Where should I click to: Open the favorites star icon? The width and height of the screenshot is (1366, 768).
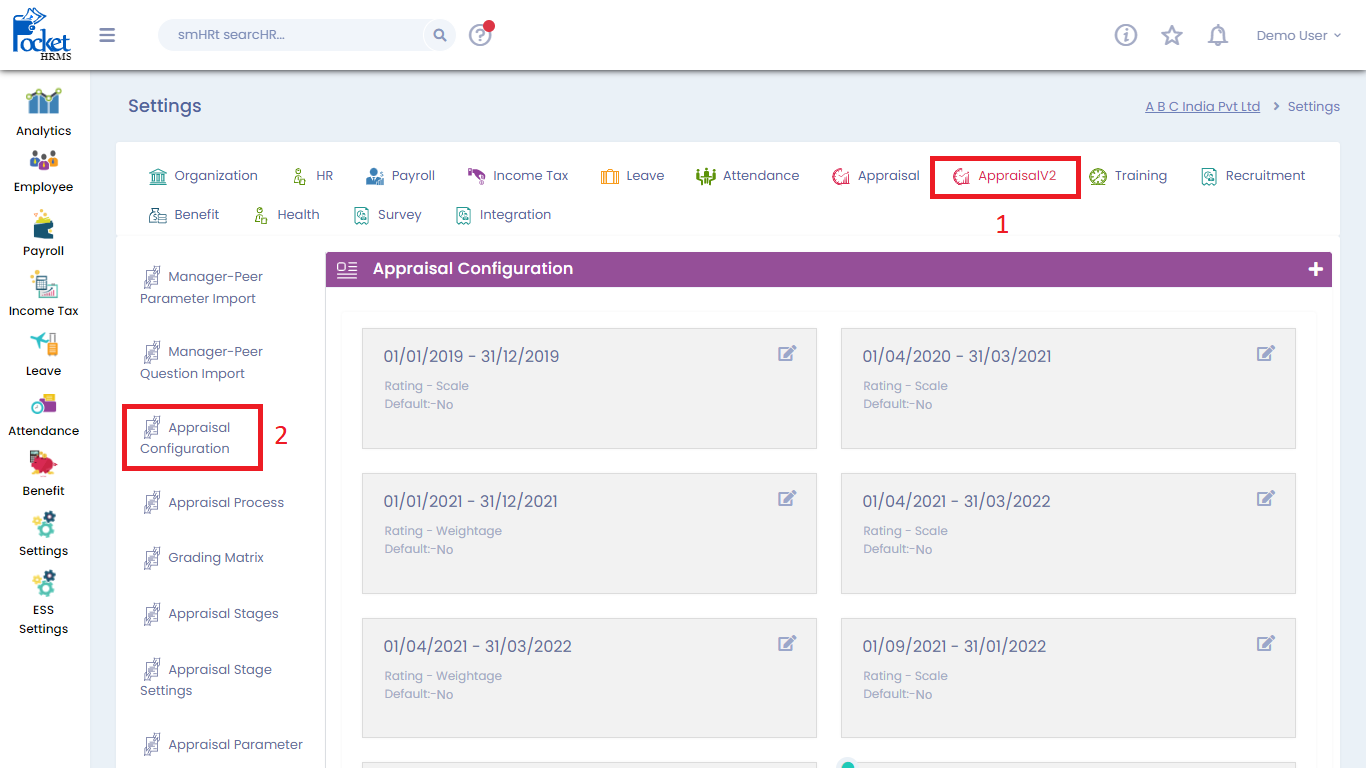(x=1172, y=35)
